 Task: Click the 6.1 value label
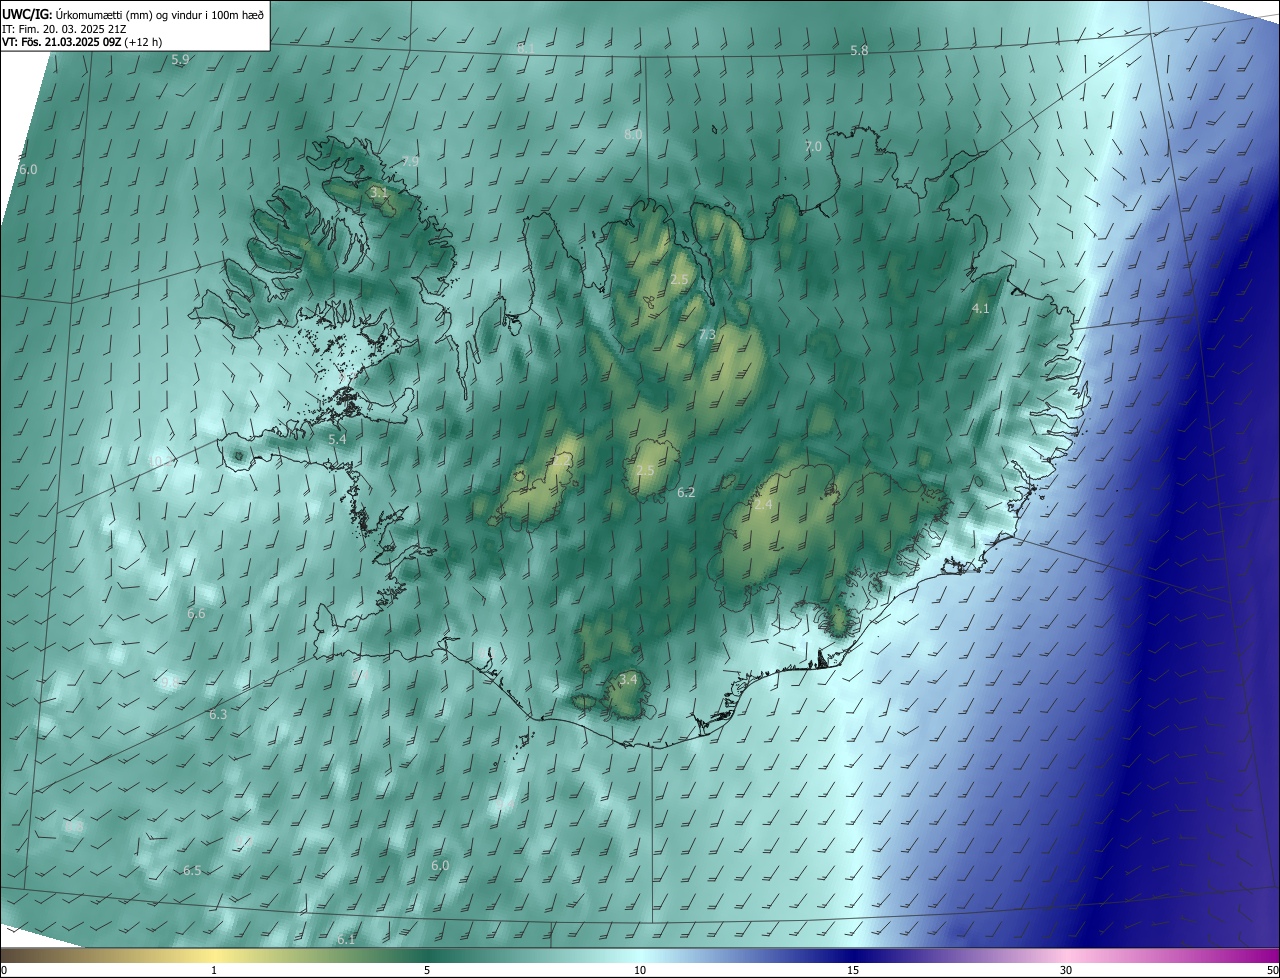[x=346, y=939]
